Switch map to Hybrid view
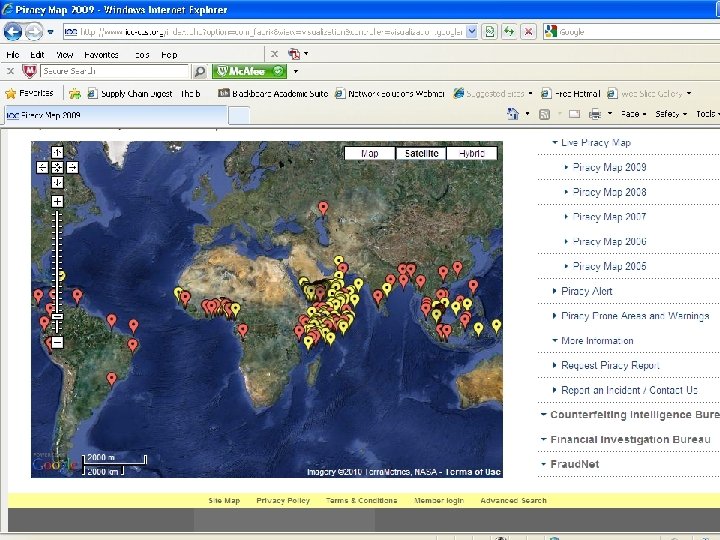The width and height of the screenshot is (720, 540). tap(472, 154)
